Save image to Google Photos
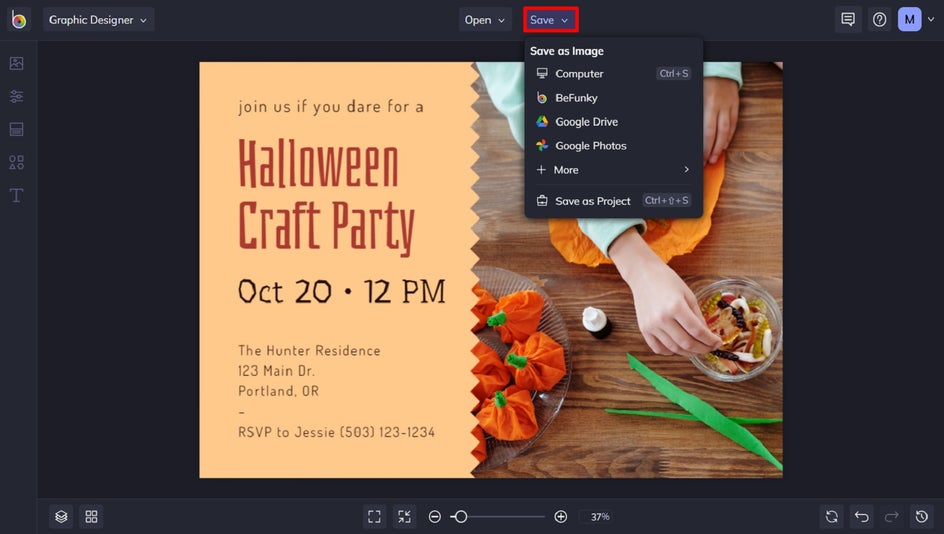Viewport: 944px width, 534px height. (x=613, y=146)
